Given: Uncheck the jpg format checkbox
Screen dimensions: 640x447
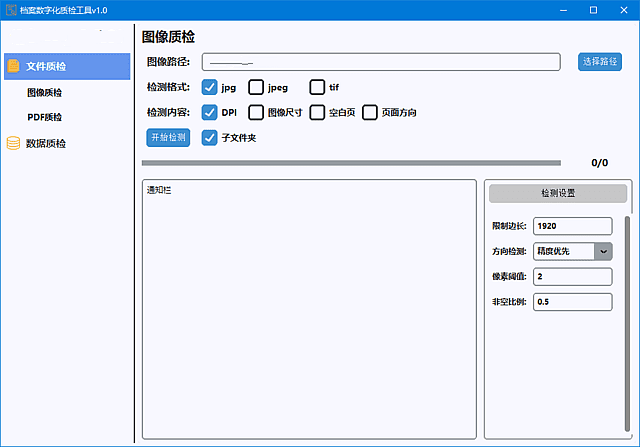Looking at the screenshot, I should 210,87.
